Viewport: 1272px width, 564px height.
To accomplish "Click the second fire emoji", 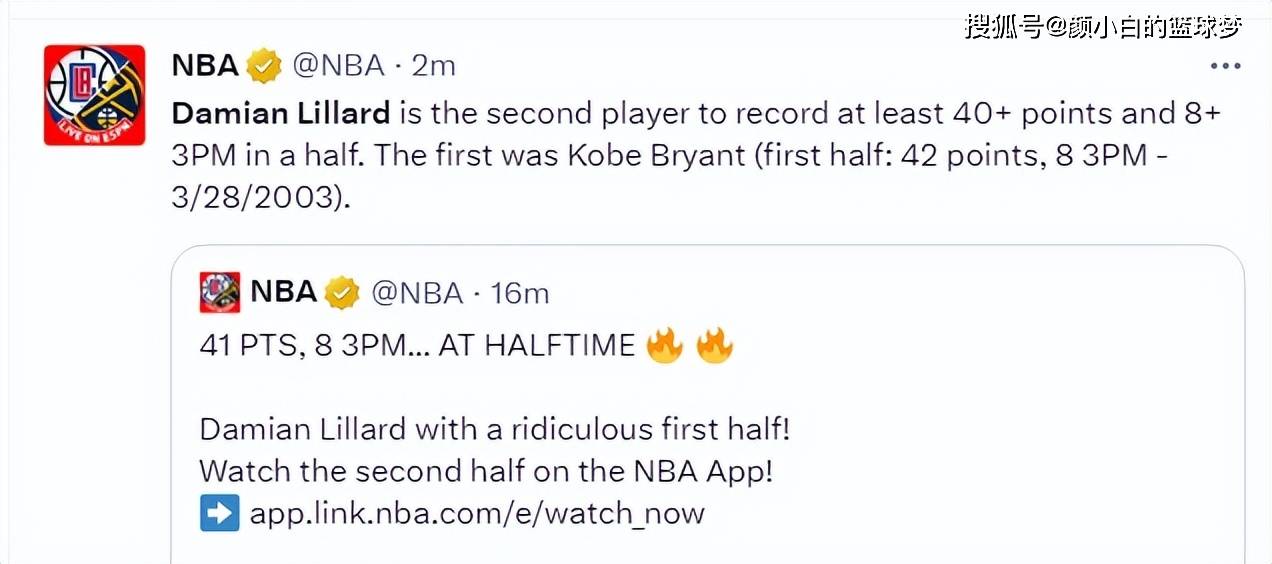I will pos(714,346).
